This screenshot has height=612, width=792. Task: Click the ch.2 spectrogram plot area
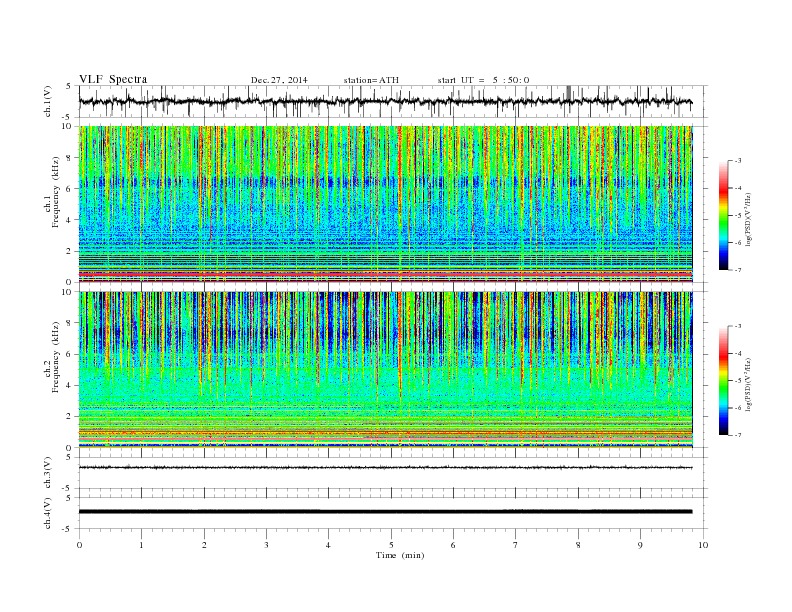386,369
